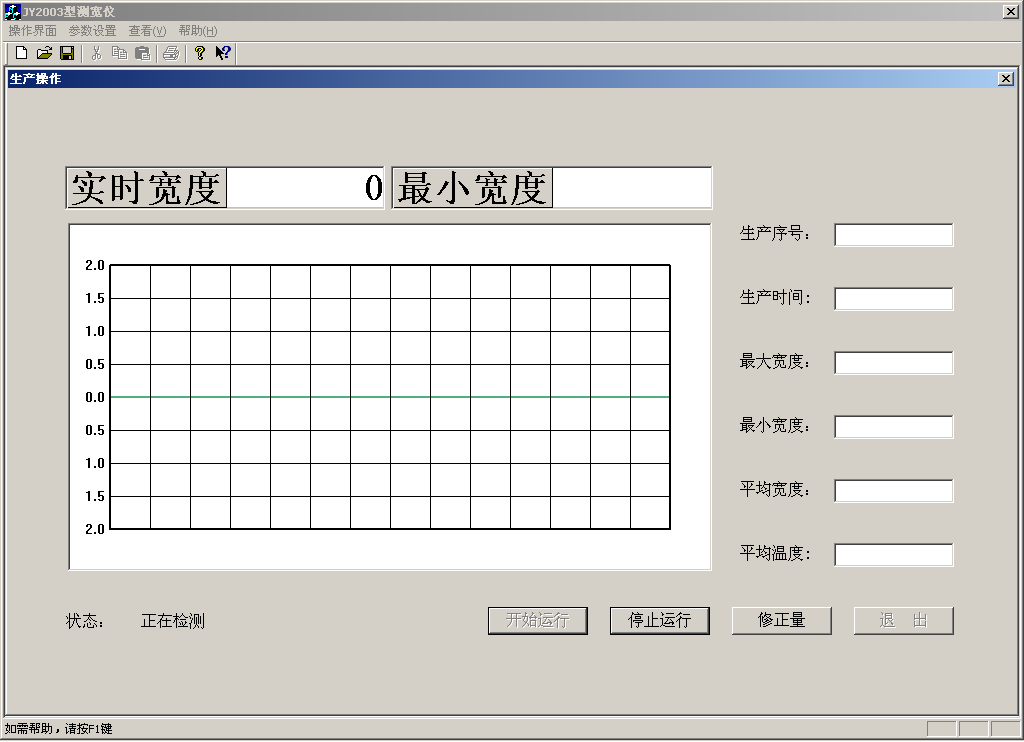Activate the context help pointer icon
Screen dimensions: 1024x742
coord(223,53)
